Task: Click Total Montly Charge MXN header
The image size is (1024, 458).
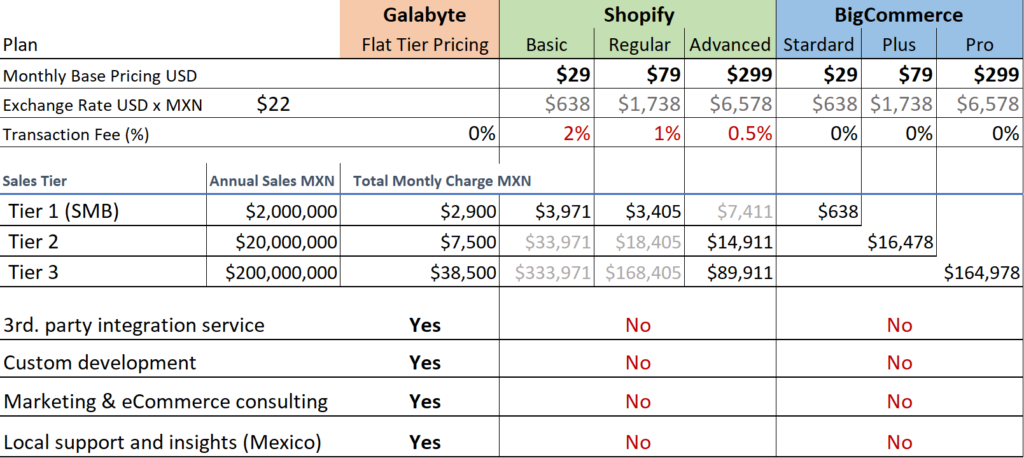Action: coord(442,181)
